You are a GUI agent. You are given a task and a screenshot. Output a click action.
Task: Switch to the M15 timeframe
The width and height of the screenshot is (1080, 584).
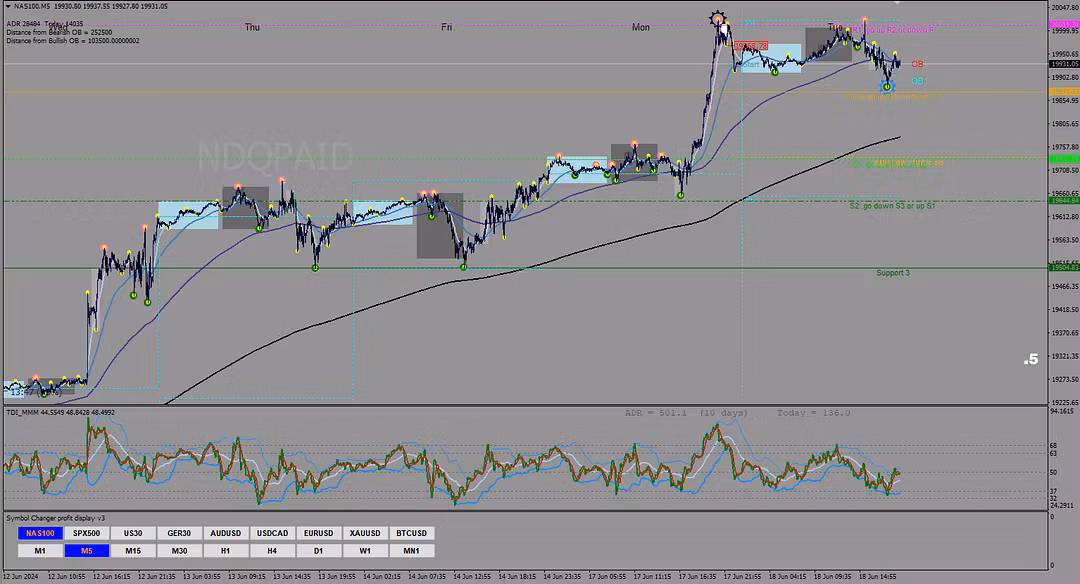point(132,550)
